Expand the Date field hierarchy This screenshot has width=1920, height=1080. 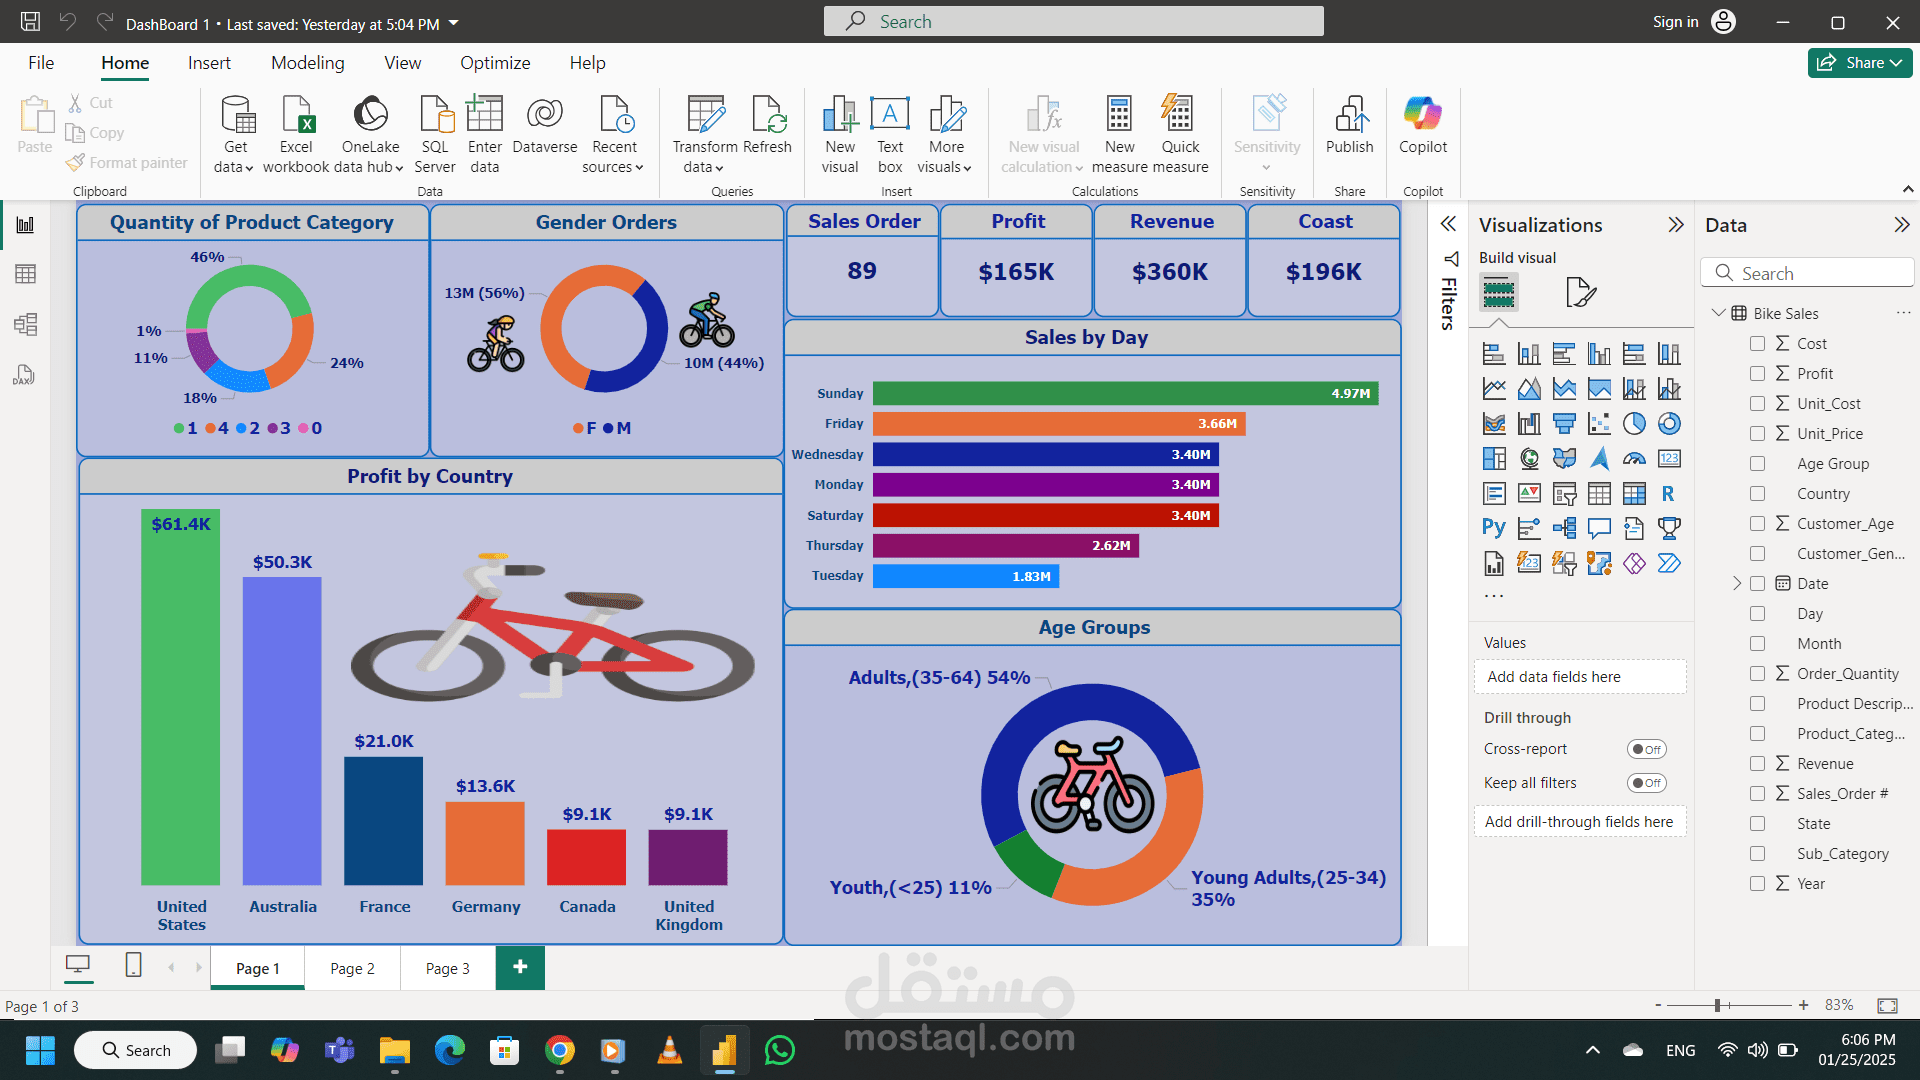click(1737, 583)
